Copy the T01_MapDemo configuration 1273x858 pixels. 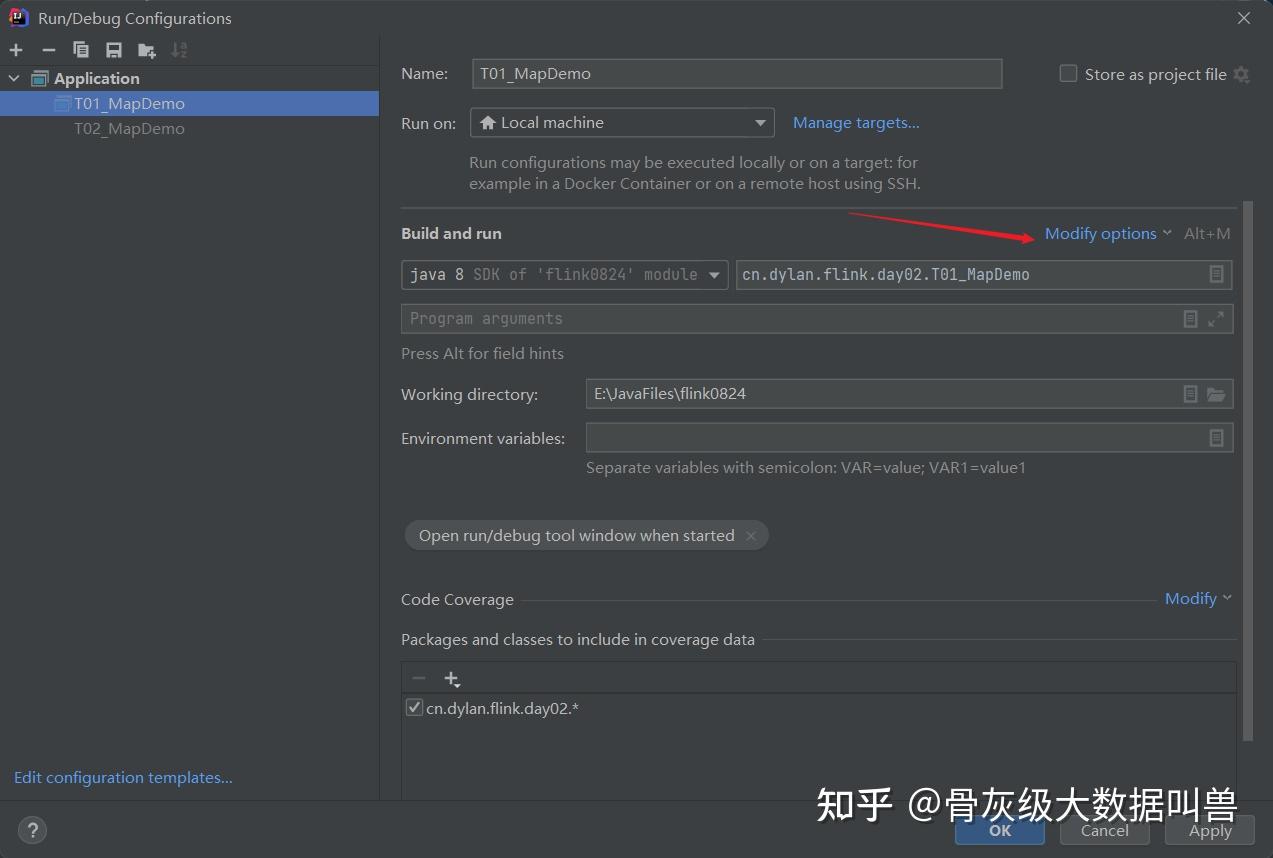[81, 49]
